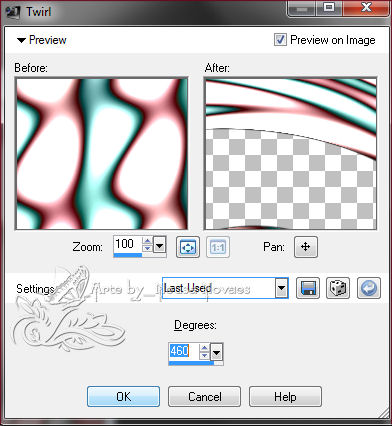Image resolution: width=392 pixels, height=426 pixels.
Task: Click the Help button
Action: pyautogui.click(x=285, y=396)
